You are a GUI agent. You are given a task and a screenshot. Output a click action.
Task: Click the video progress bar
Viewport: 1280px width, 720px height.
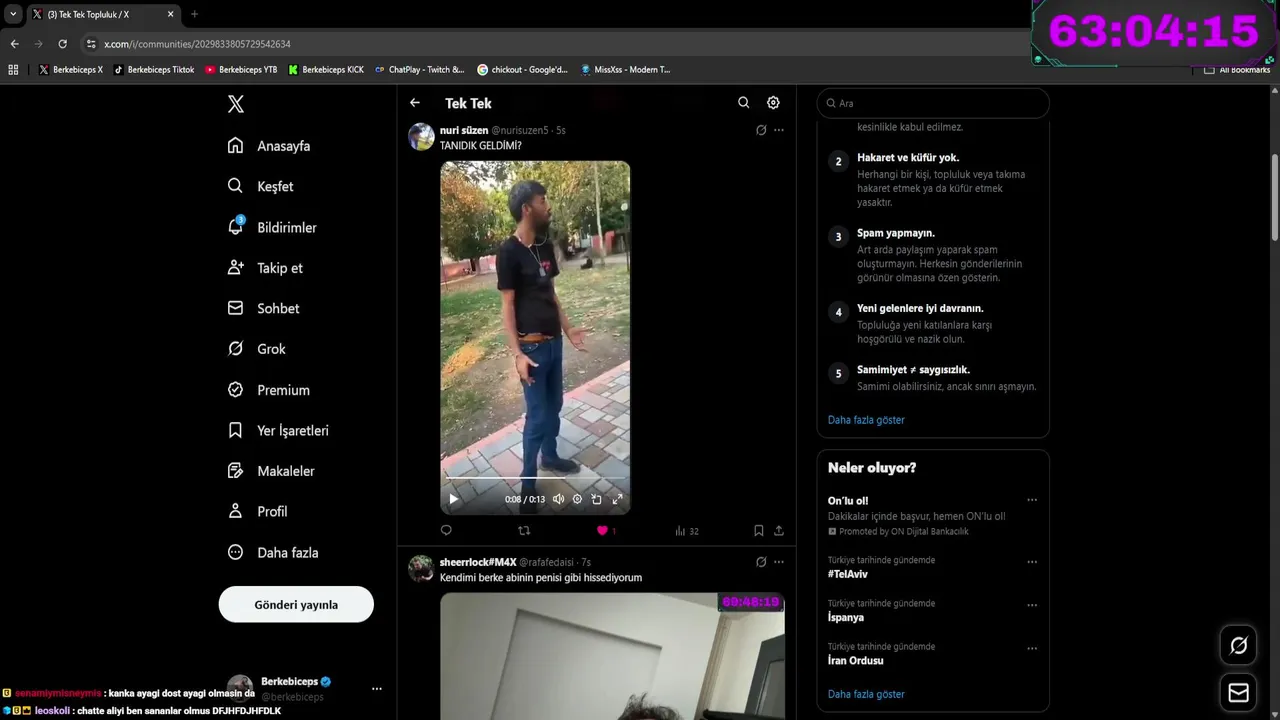click(535, 480)
